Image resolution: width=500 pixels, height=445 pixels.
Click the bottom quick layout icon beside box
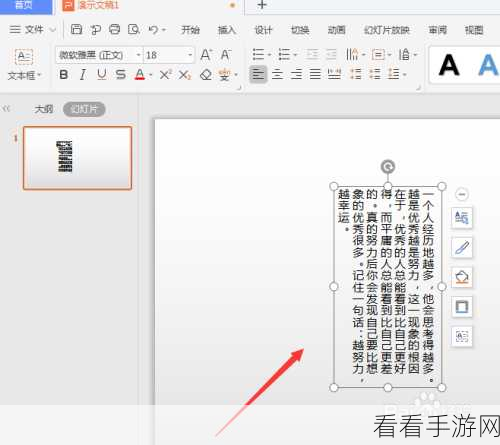coord(462,336)
